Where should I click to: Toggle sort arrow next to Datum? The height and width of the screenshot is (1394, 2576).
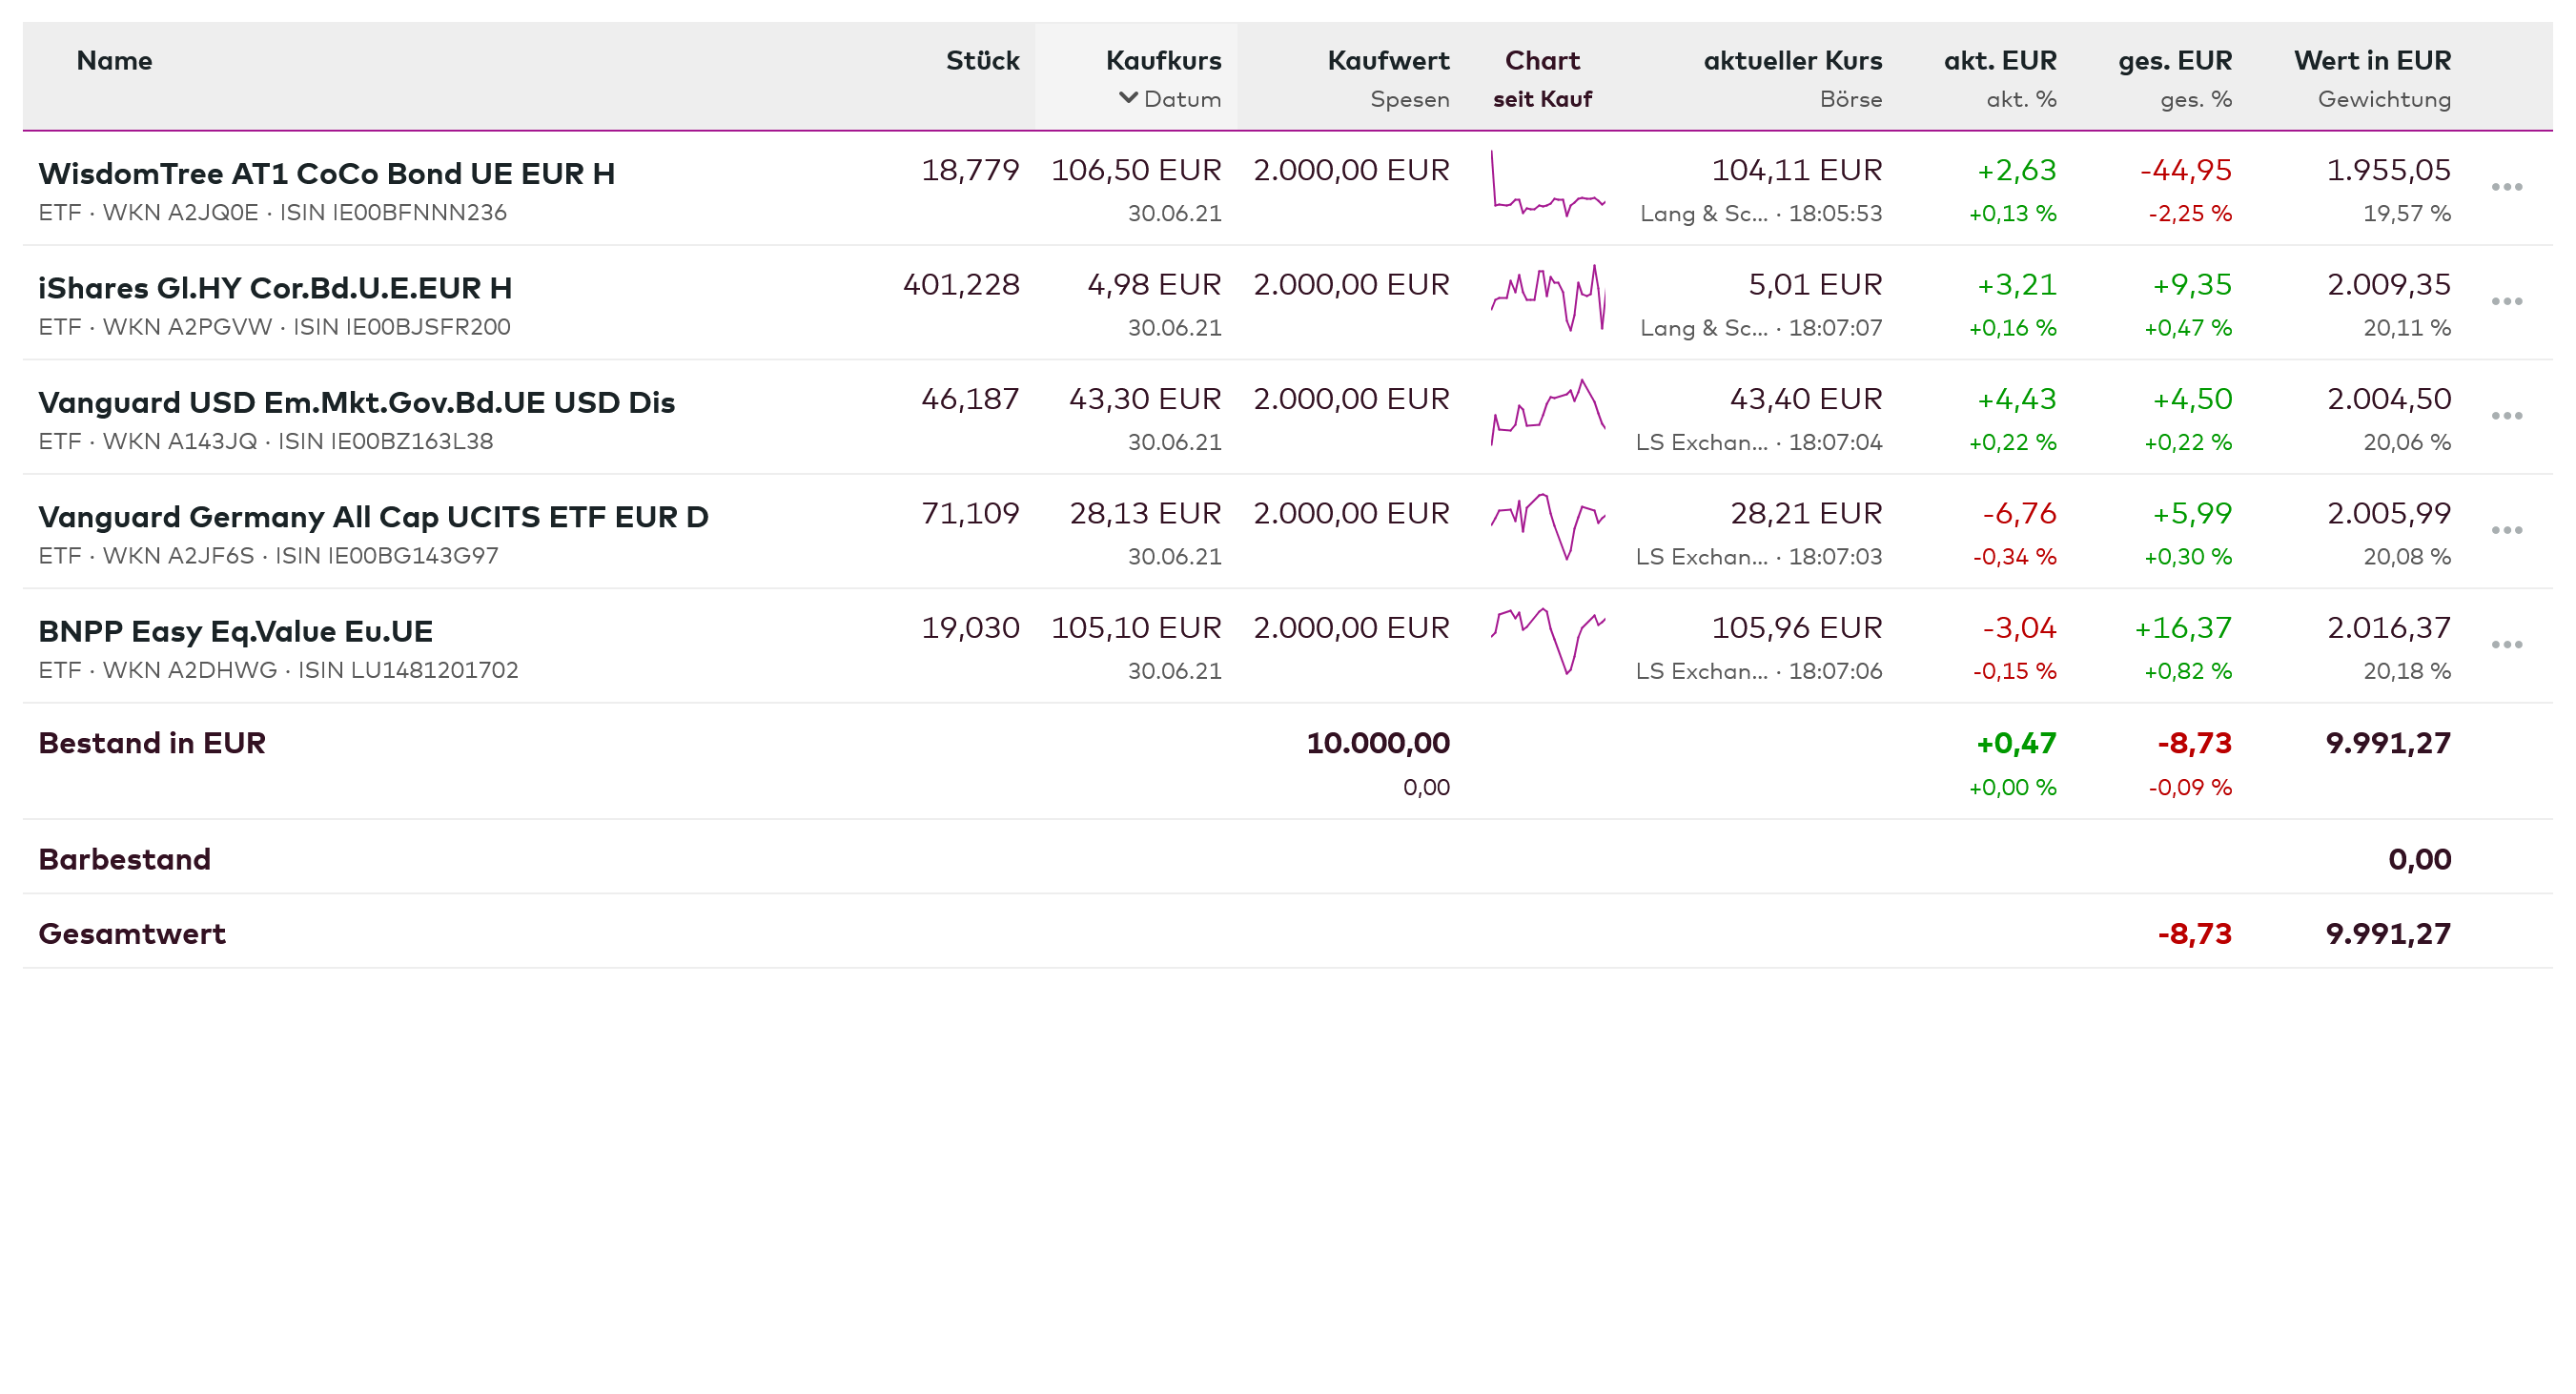[x=1128, y=98]
